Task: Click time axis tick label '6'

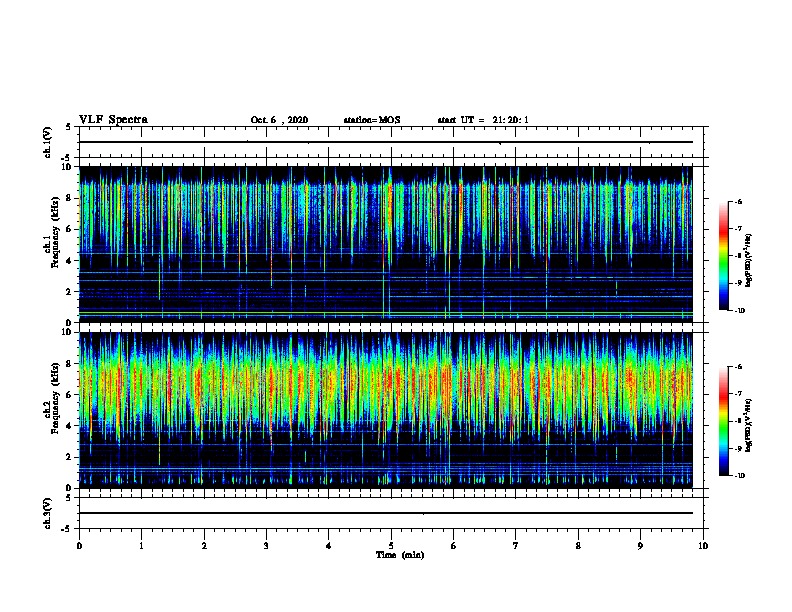Action: pos(454,545)
